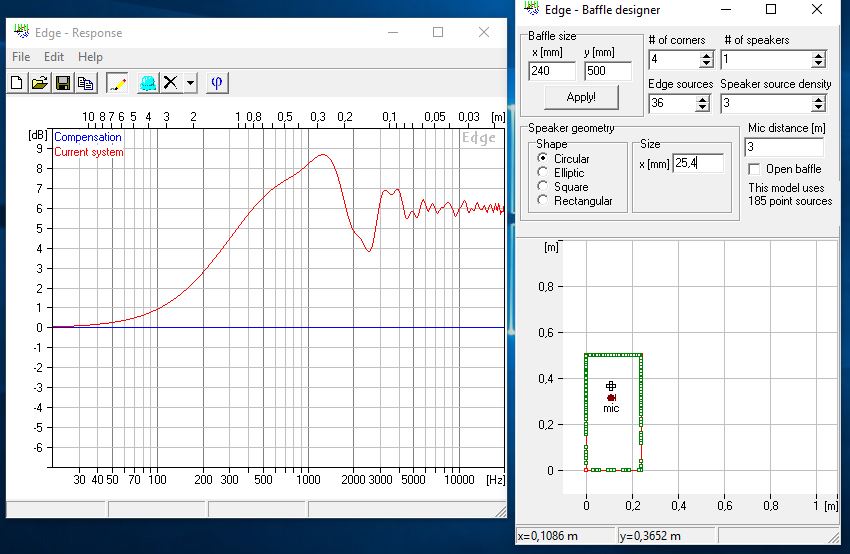Screen dimensions: 850x554
Task: Click the Edge sources value field
Action: (672, 103)
